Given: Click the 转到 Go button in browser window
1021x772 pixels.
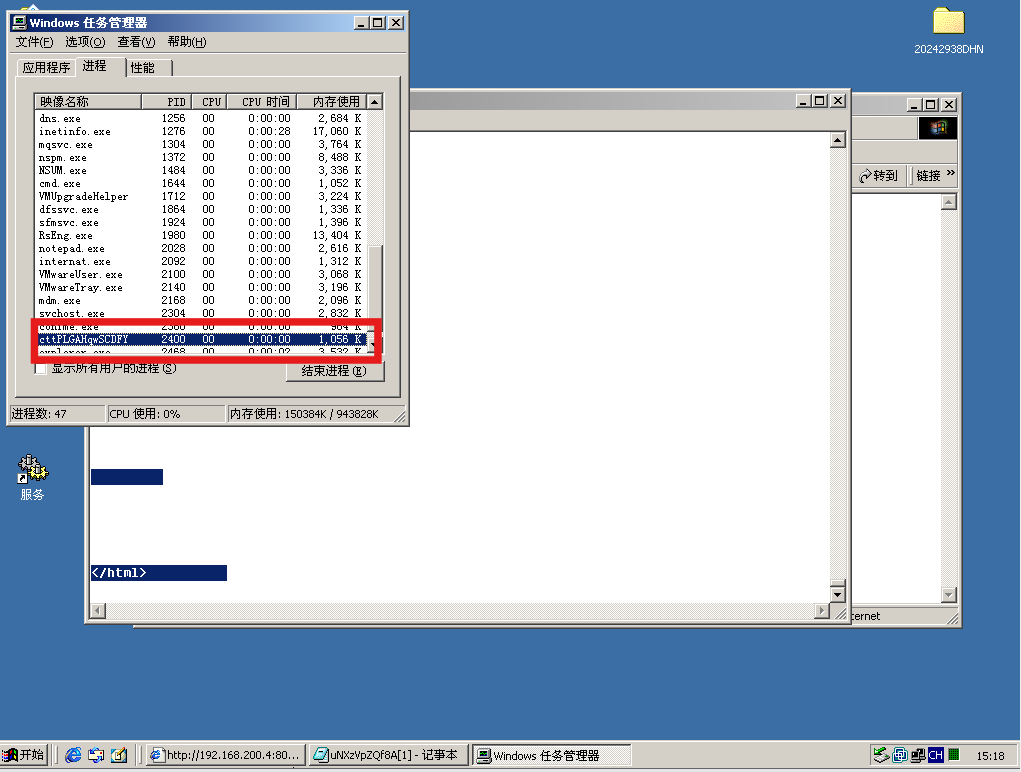Looking at the screenshot, I should (x=878, y=176).
